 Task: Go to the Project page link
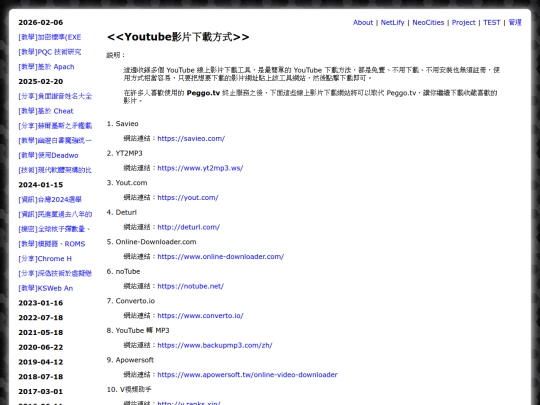coord(464,22)
